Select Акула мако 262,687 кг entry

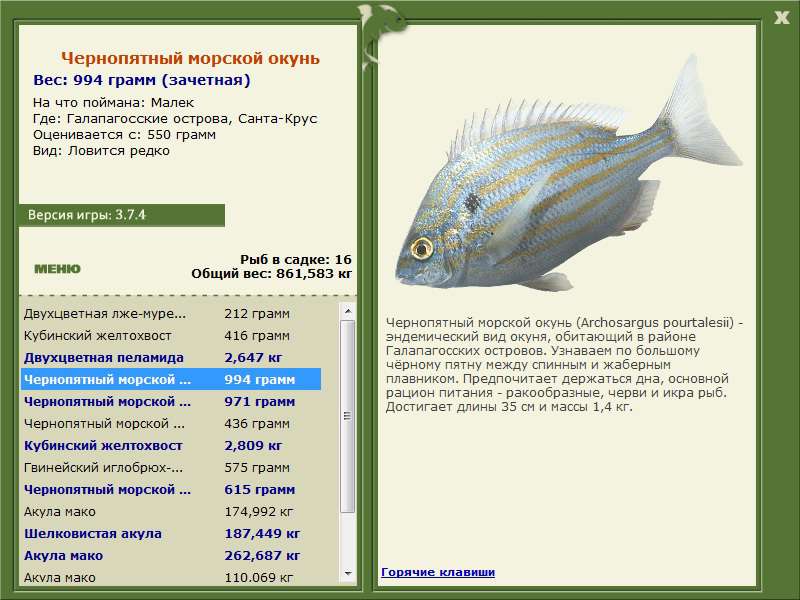coord(171,555)
